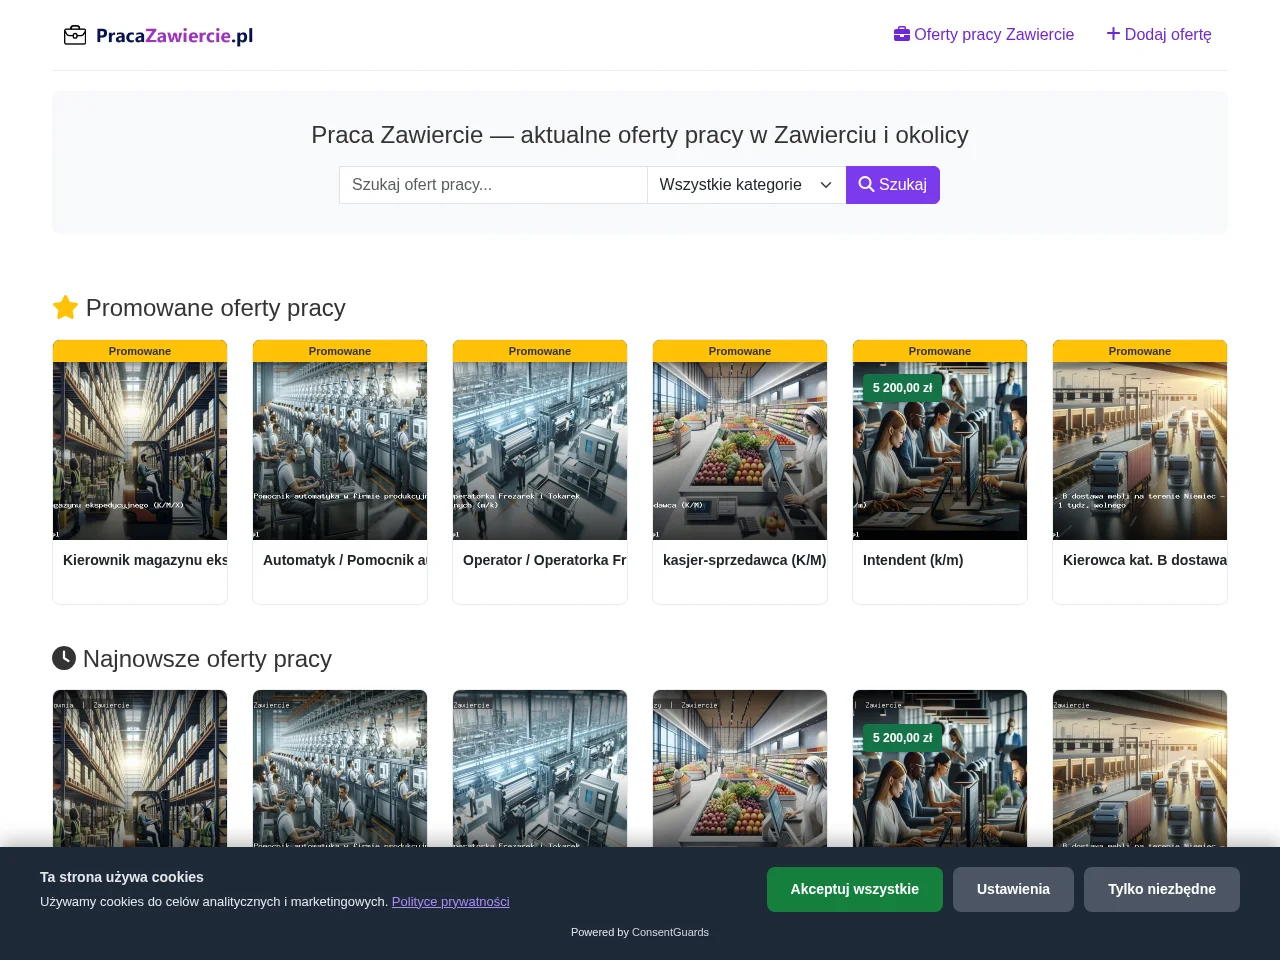Open promoted Automatyk / Pomocnik offer thumbnail
The height and width of the screenshot is (960, 1280).
point(340,451)
